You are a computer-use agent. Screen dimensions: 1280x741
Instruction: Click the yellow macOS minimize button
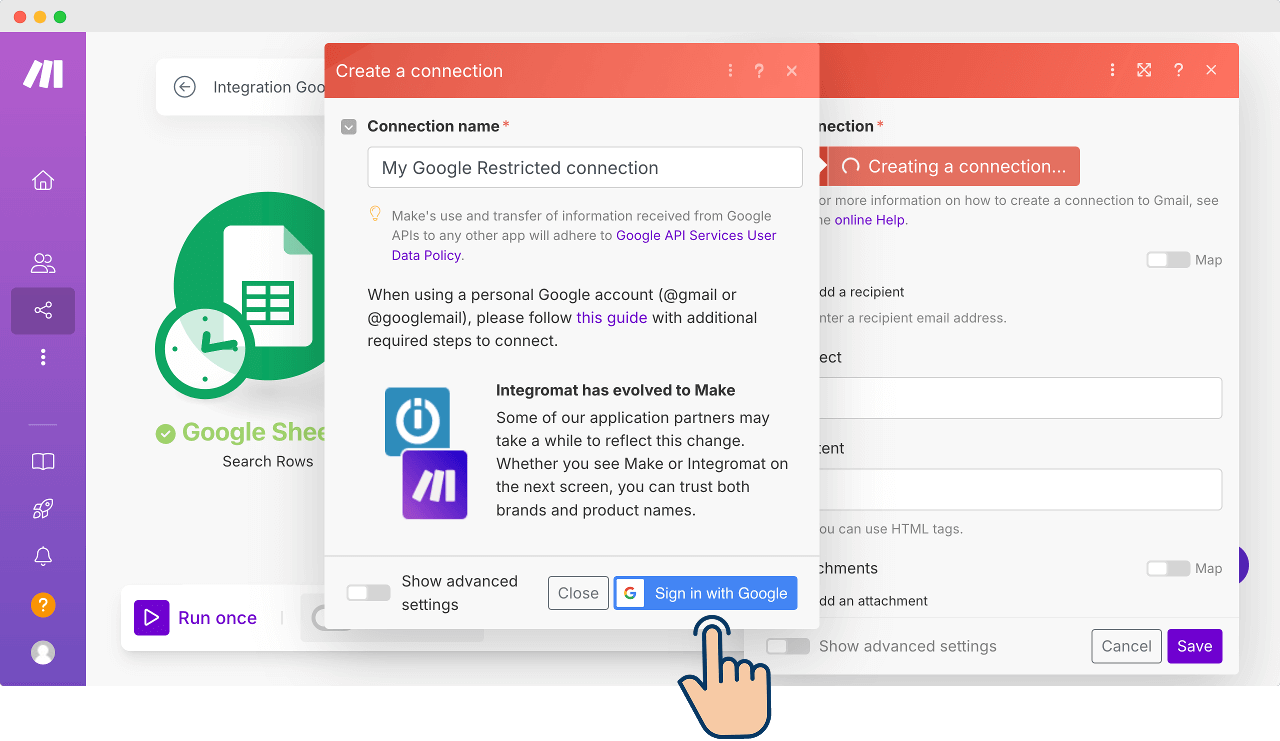click(40, 17)
